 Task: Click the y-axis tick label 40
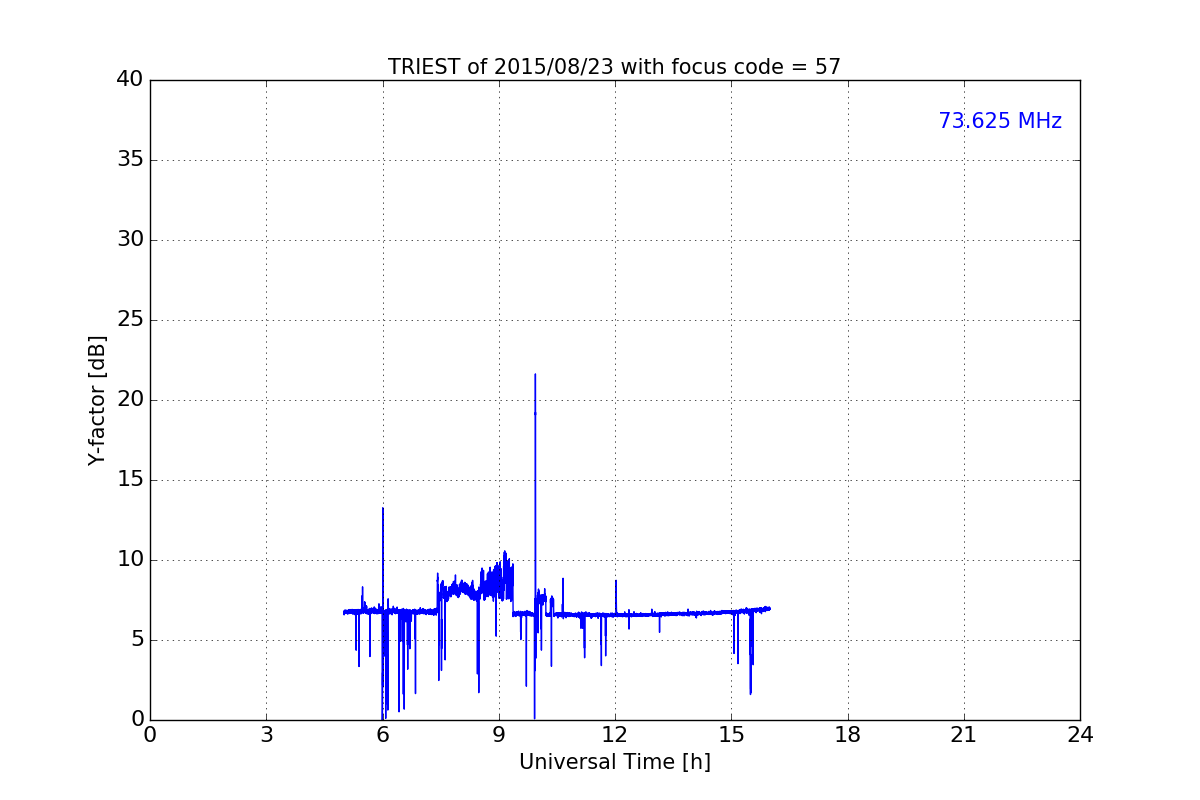point(129,80)
